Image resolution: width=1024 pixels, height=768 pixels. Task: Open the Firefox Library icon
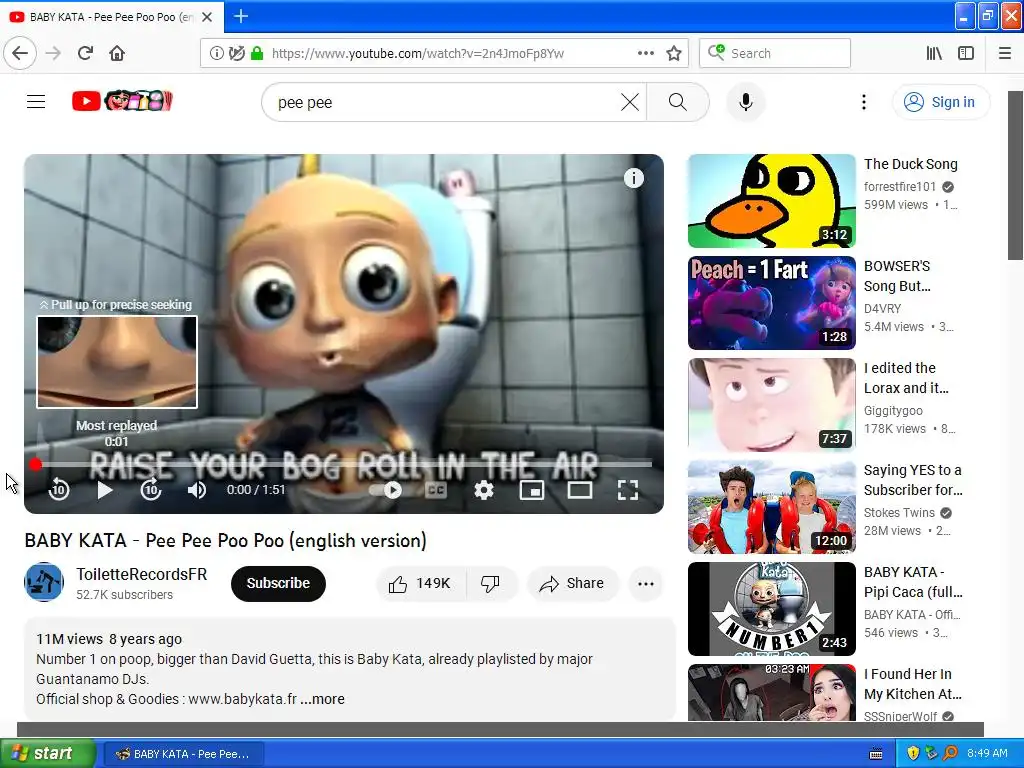(934, 53)
